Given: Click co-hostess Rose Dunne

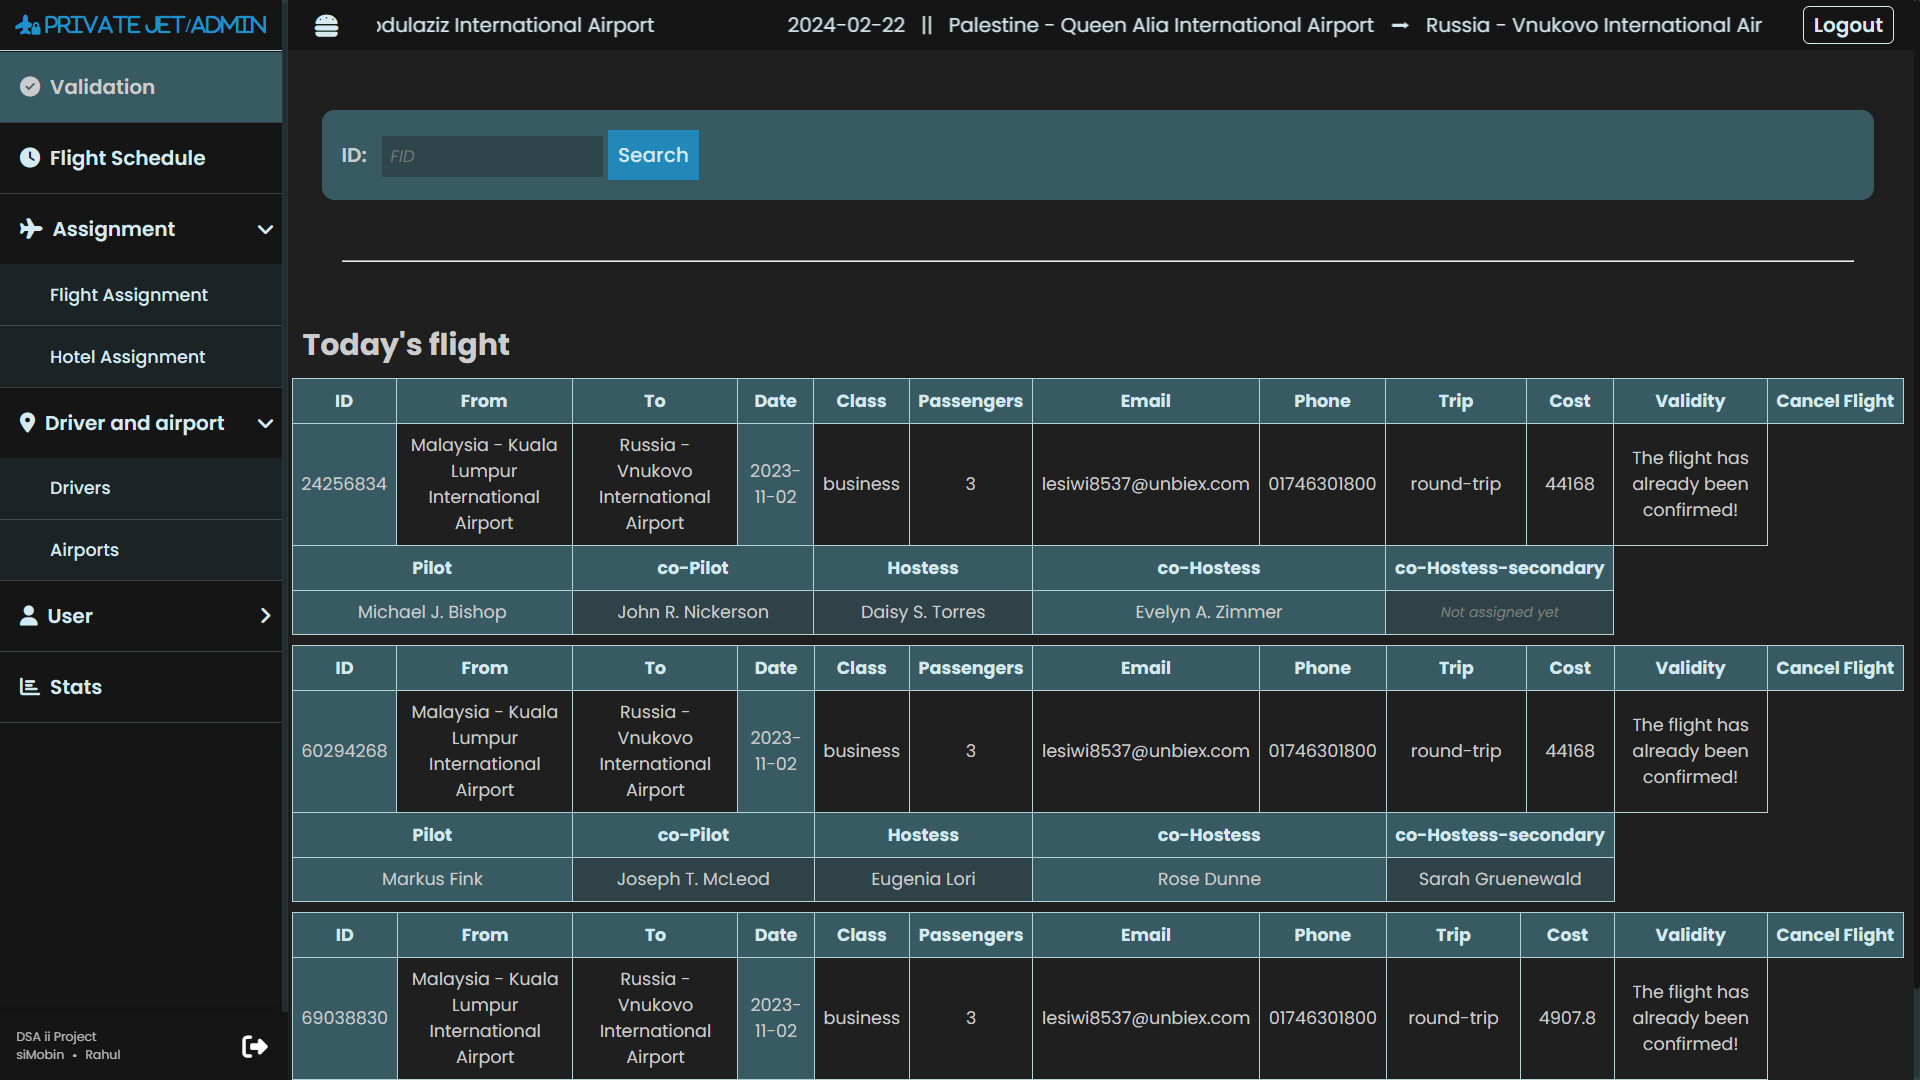Looking at the screenshot, I should point(1209,879).
